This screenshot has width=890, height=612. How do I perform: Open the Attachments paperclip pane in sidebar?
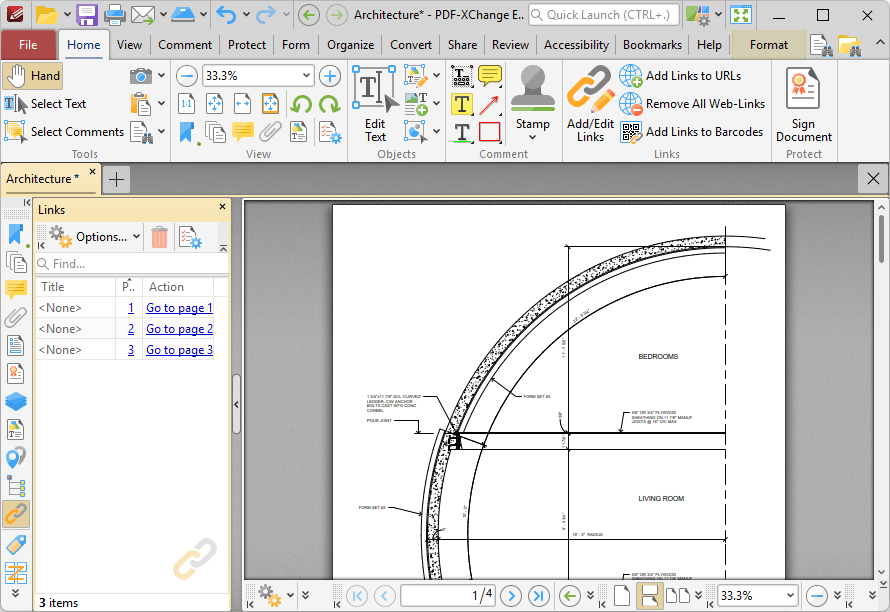(16, 318)
